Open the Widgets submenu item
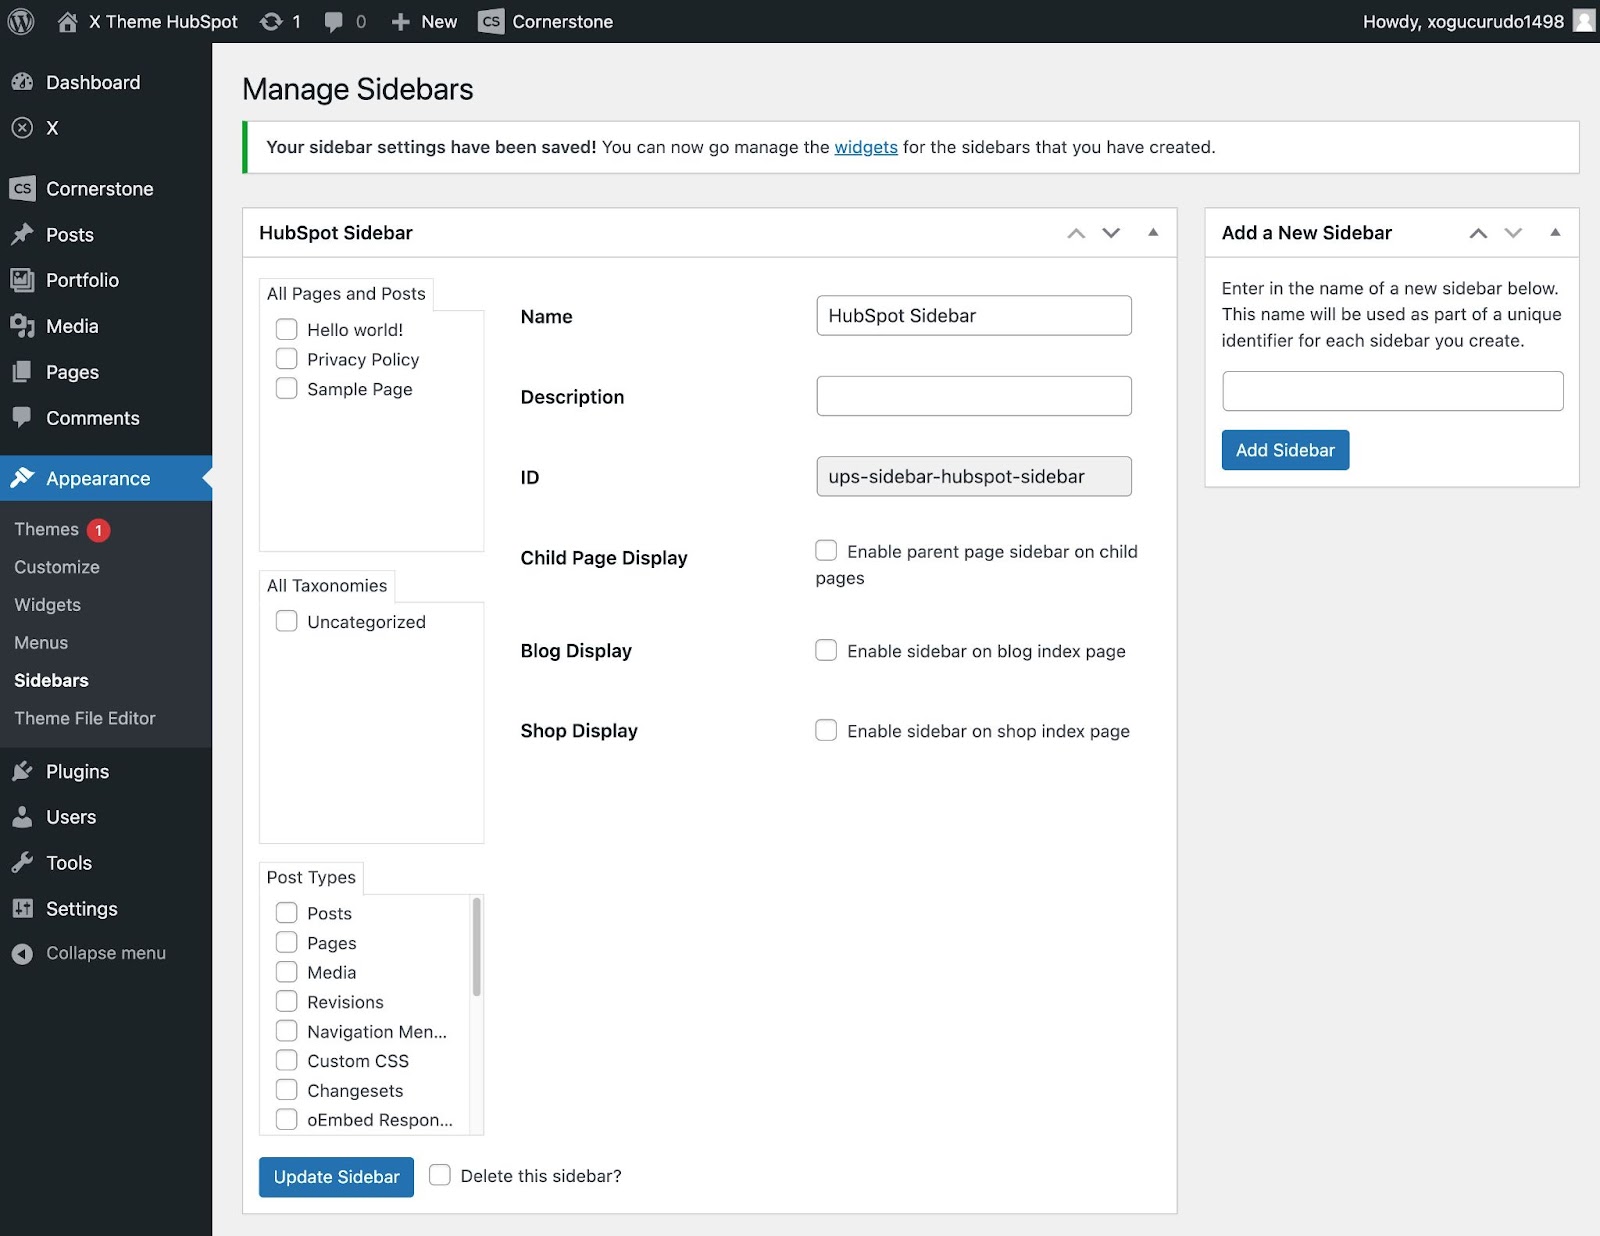Screen dimensions: 1600x1236 pos(47,605)
